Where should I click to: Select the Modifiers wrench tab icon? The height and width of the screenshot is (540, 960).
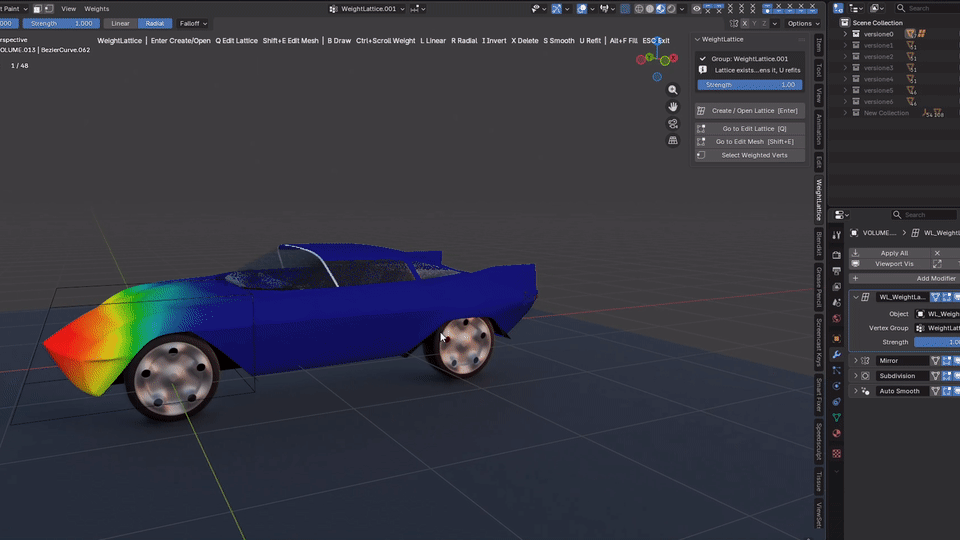[x=836, y=354]
